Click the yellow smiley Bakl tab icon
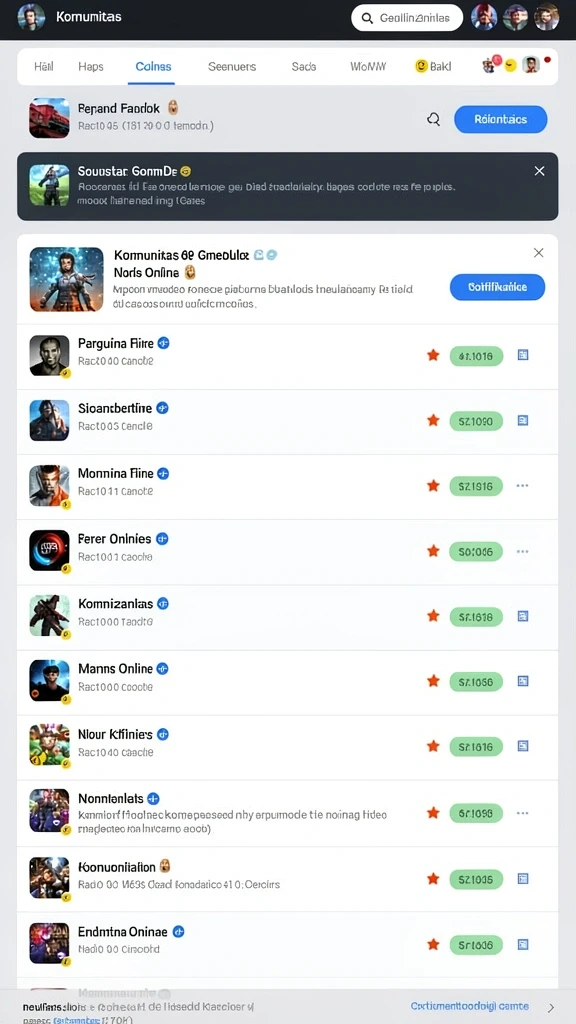The height and width of the screenshot is (1024, 576). coord(421,66)
